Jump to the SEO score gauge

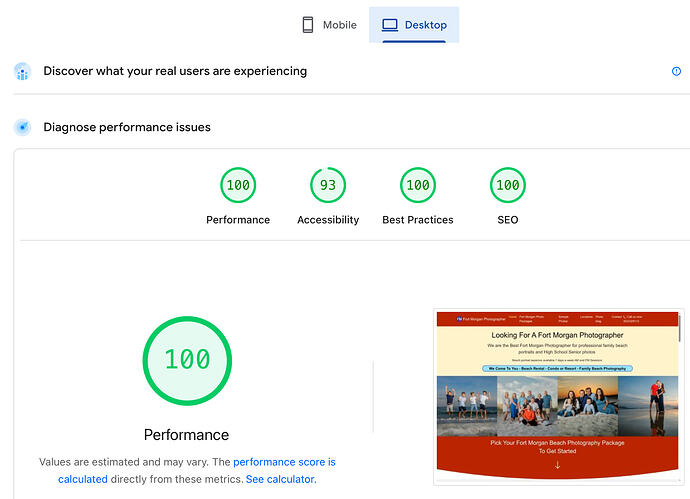[508, 185]
